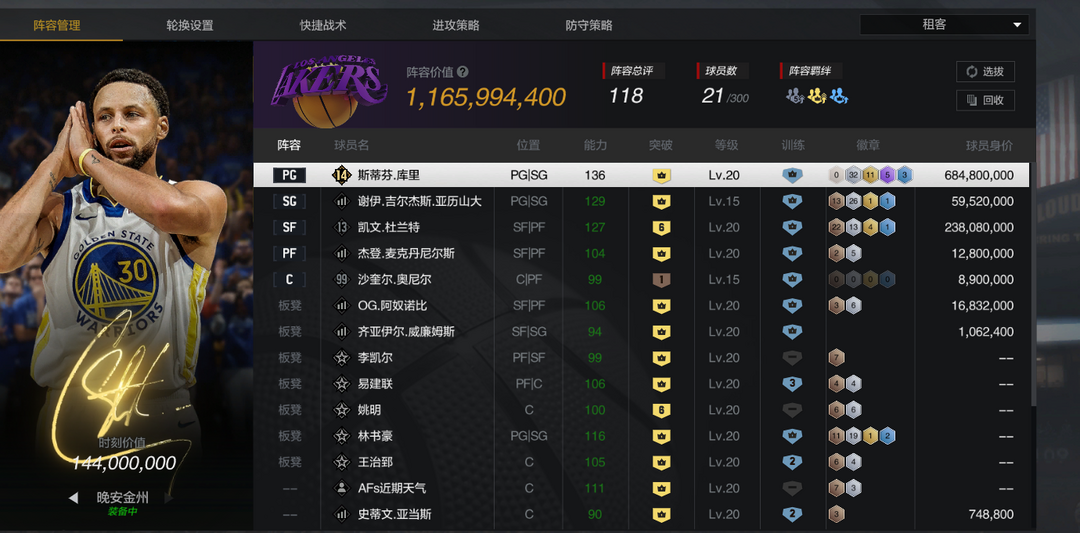Click 斯蒂芬.库里's purple badge 5
1080x533 pixels.
pyautogui.click(x=887, y=175)
